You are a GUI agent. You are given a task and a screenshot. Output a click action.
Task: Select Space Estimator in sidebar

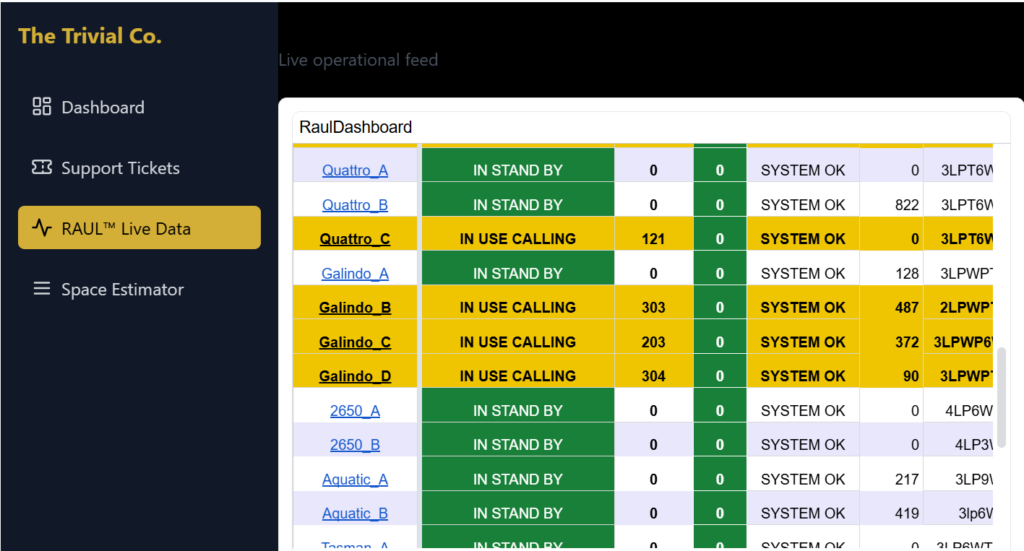[122, 289]
